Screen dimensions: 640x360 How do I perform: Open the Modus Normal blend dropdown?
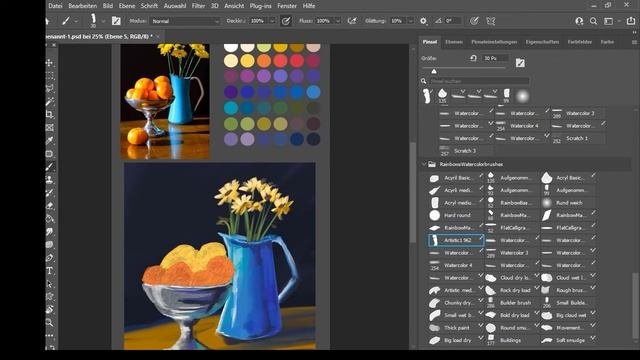click(x=185, y=21)
